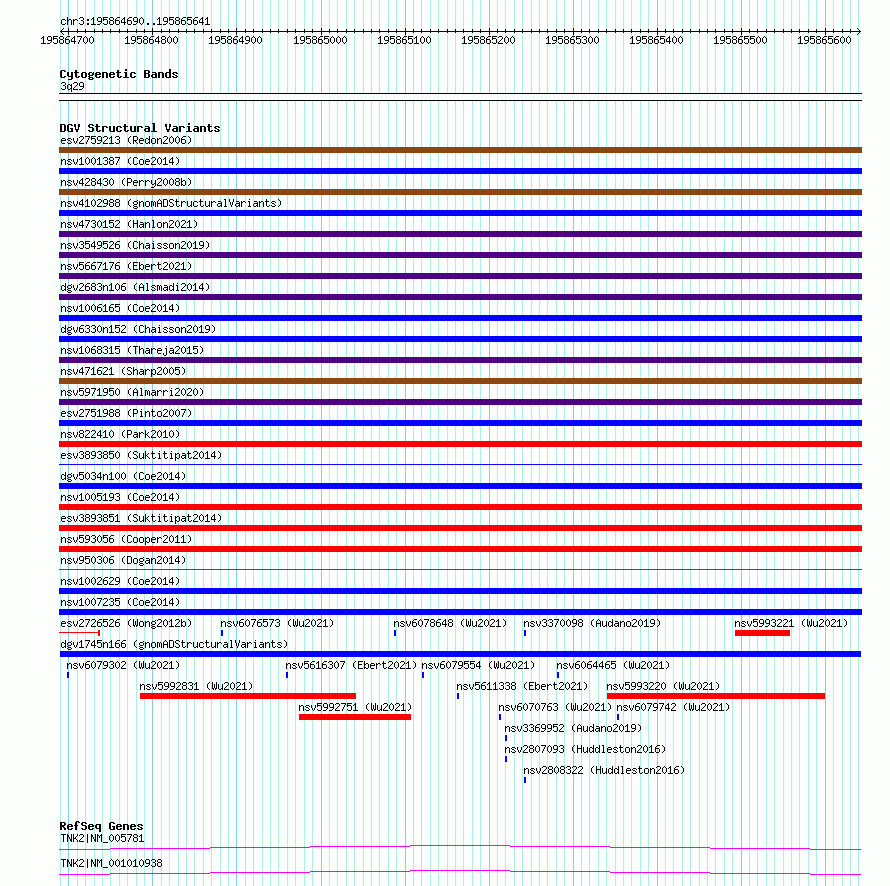Click dgv2683n106 (Alsmadi2014) label
Screen dimensions: 890x886
pyautogui.click(x=135, y=287)
